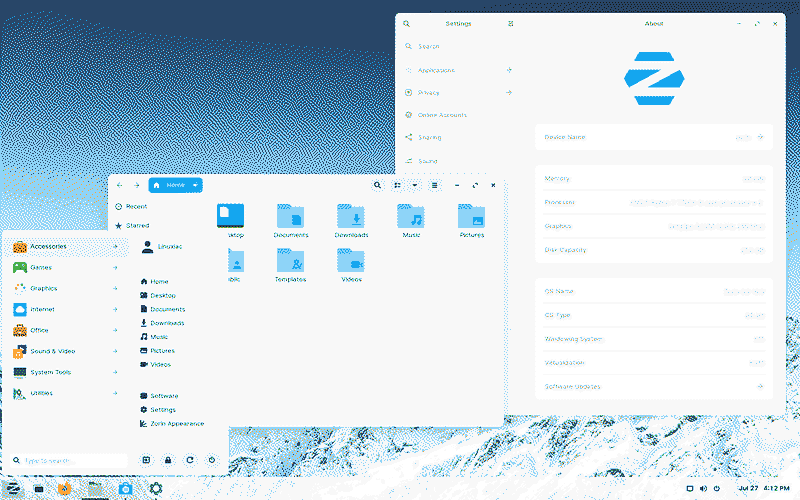
Task: Open Videos from the app menu places
Action: pos(155,364)
